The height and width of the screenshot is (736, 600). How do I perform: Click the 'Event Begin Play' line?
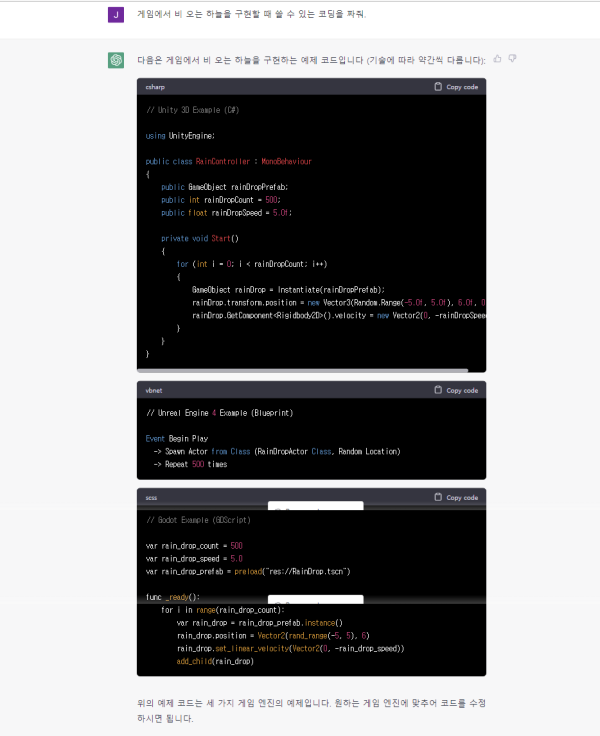pyautogui.click(x=177, y=438)
